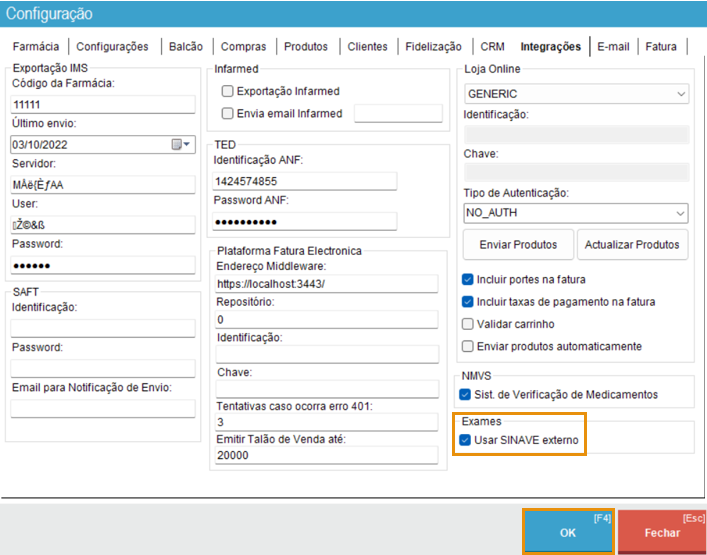Image resolution: width=707 pixels, height=555 pixels.
Task: Go to the E-mail tab
Action: pyautogui.click(x=613, y=46)
